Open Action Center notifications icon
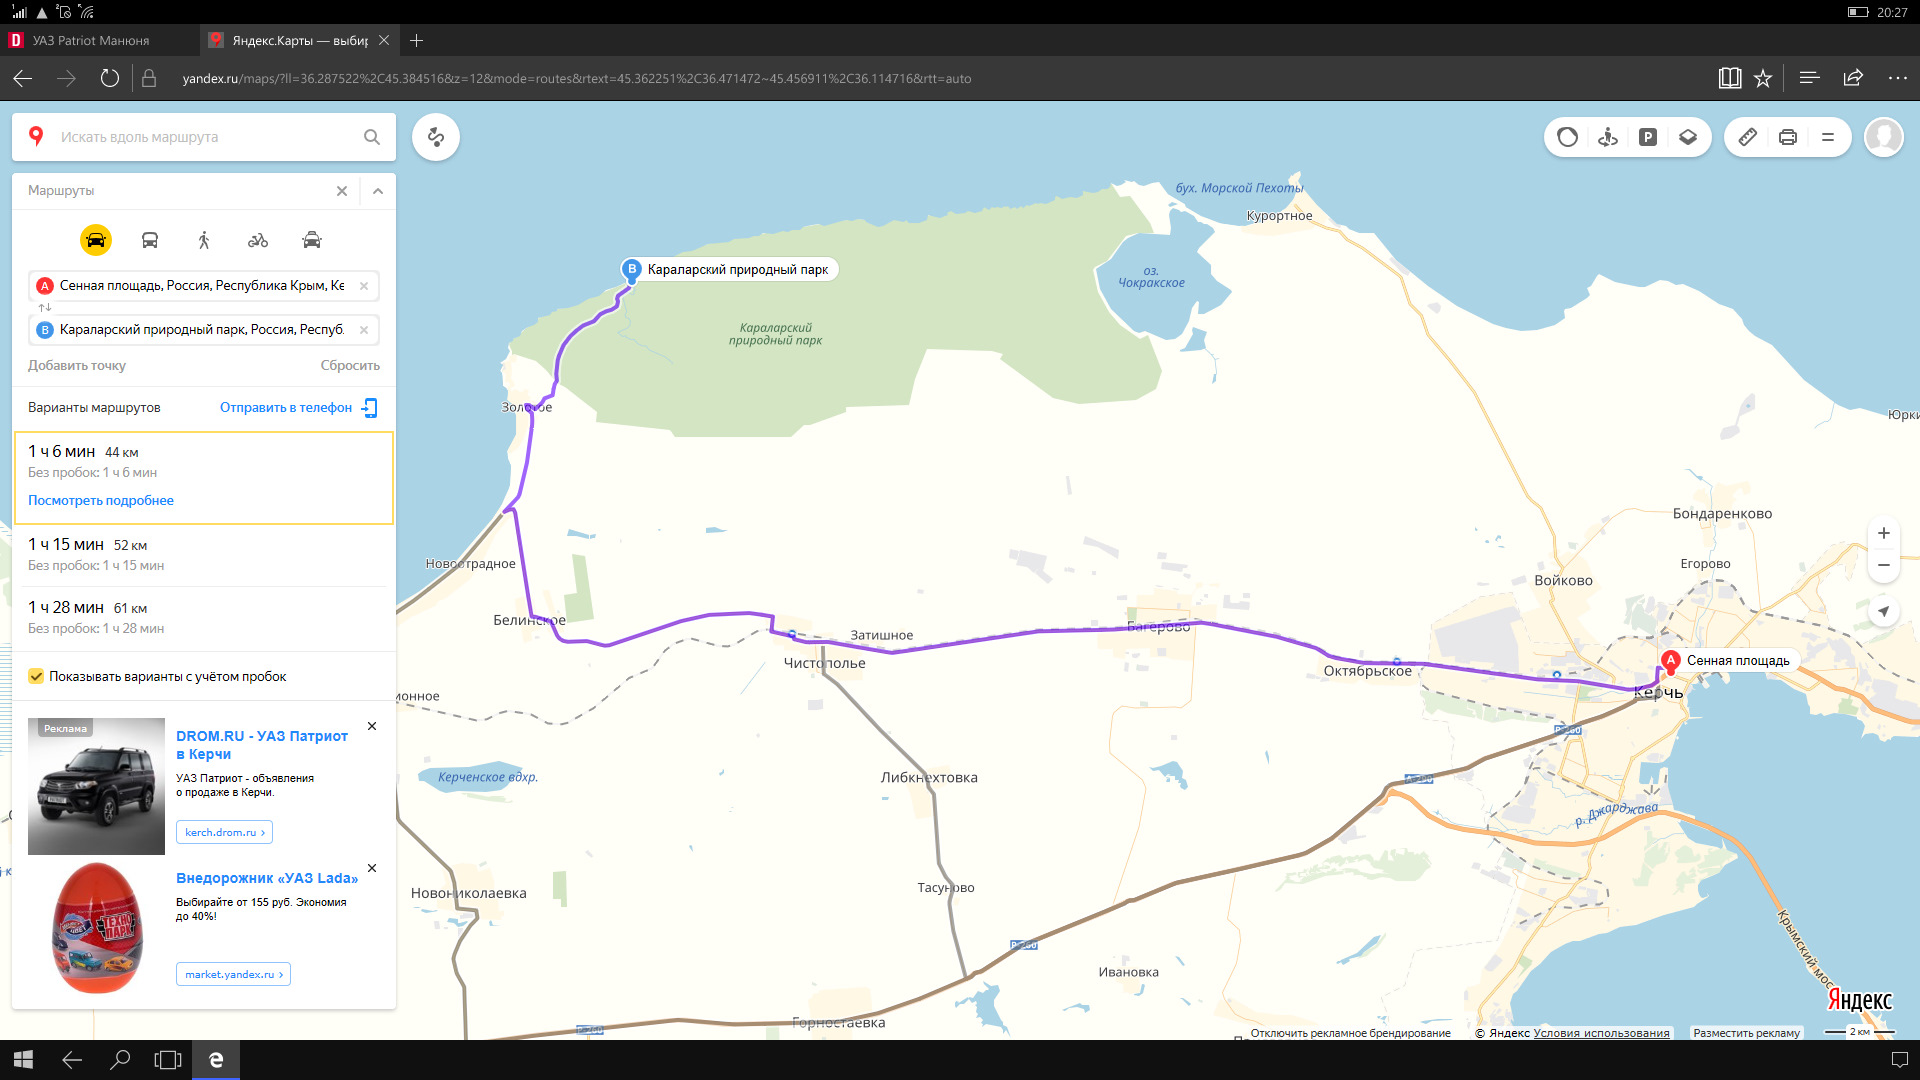Viewport: 1920px width, 1080px height. [1900, 1060]
